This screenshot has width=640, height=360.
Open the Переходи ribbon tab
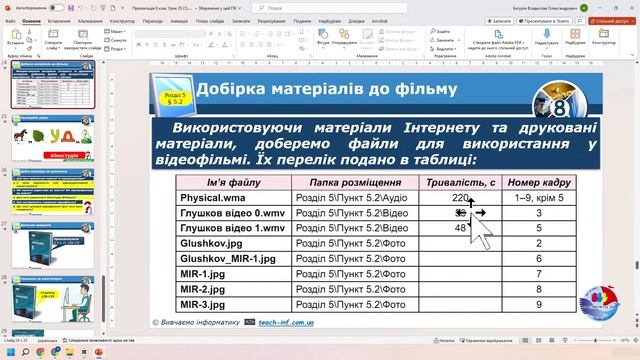[153, 21]
